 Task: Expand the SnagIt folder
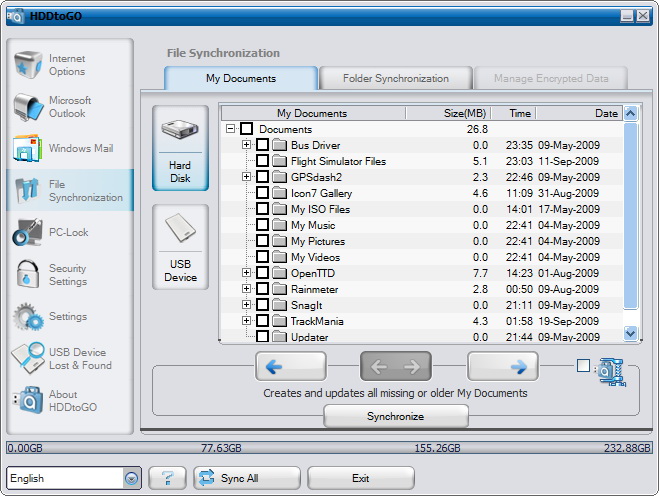point(246,304)
